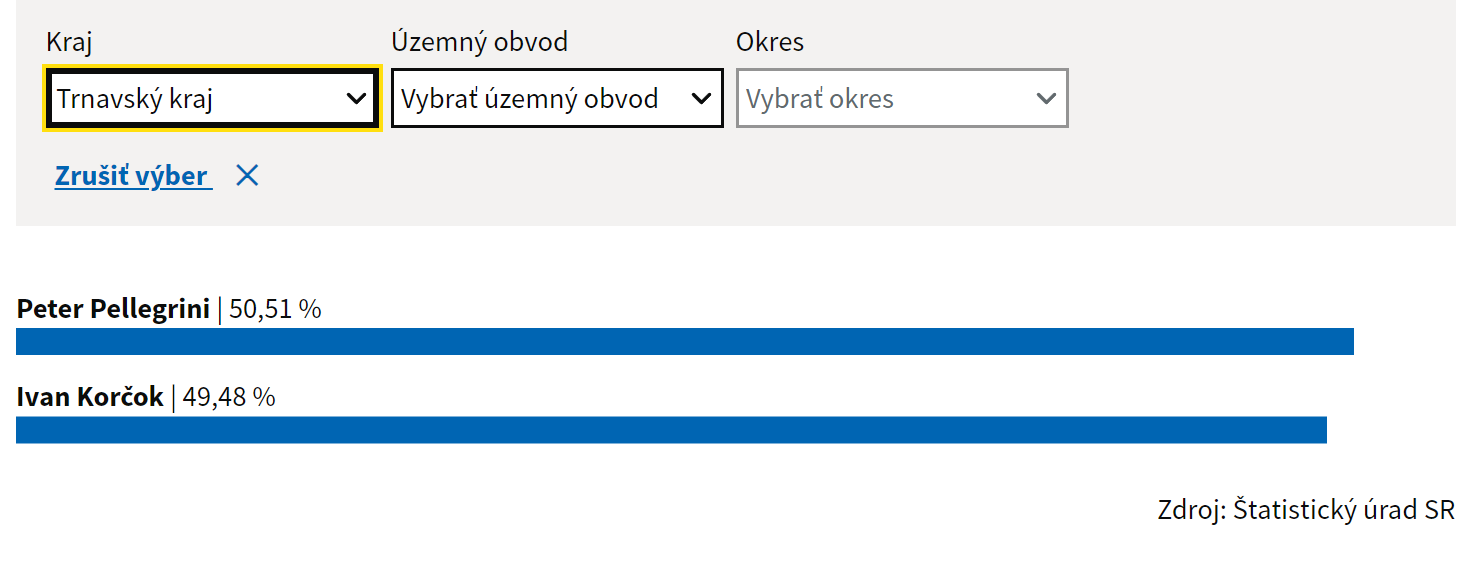The width and height of the screenshot is (1476, 574).
Task: Click the placeholder text Vybrať okres
Action: 820,99
